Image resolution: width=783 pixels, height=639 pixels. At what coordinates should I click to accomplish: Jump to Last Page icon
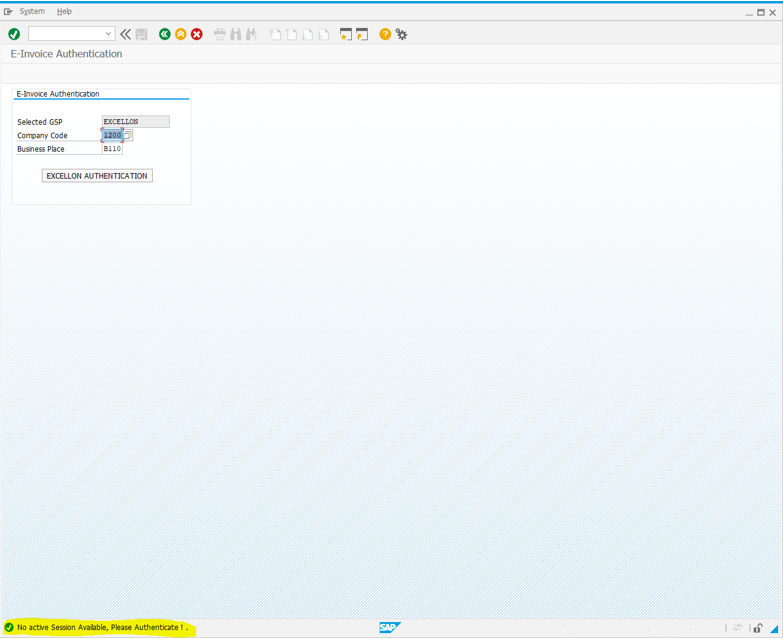(323, 34)
